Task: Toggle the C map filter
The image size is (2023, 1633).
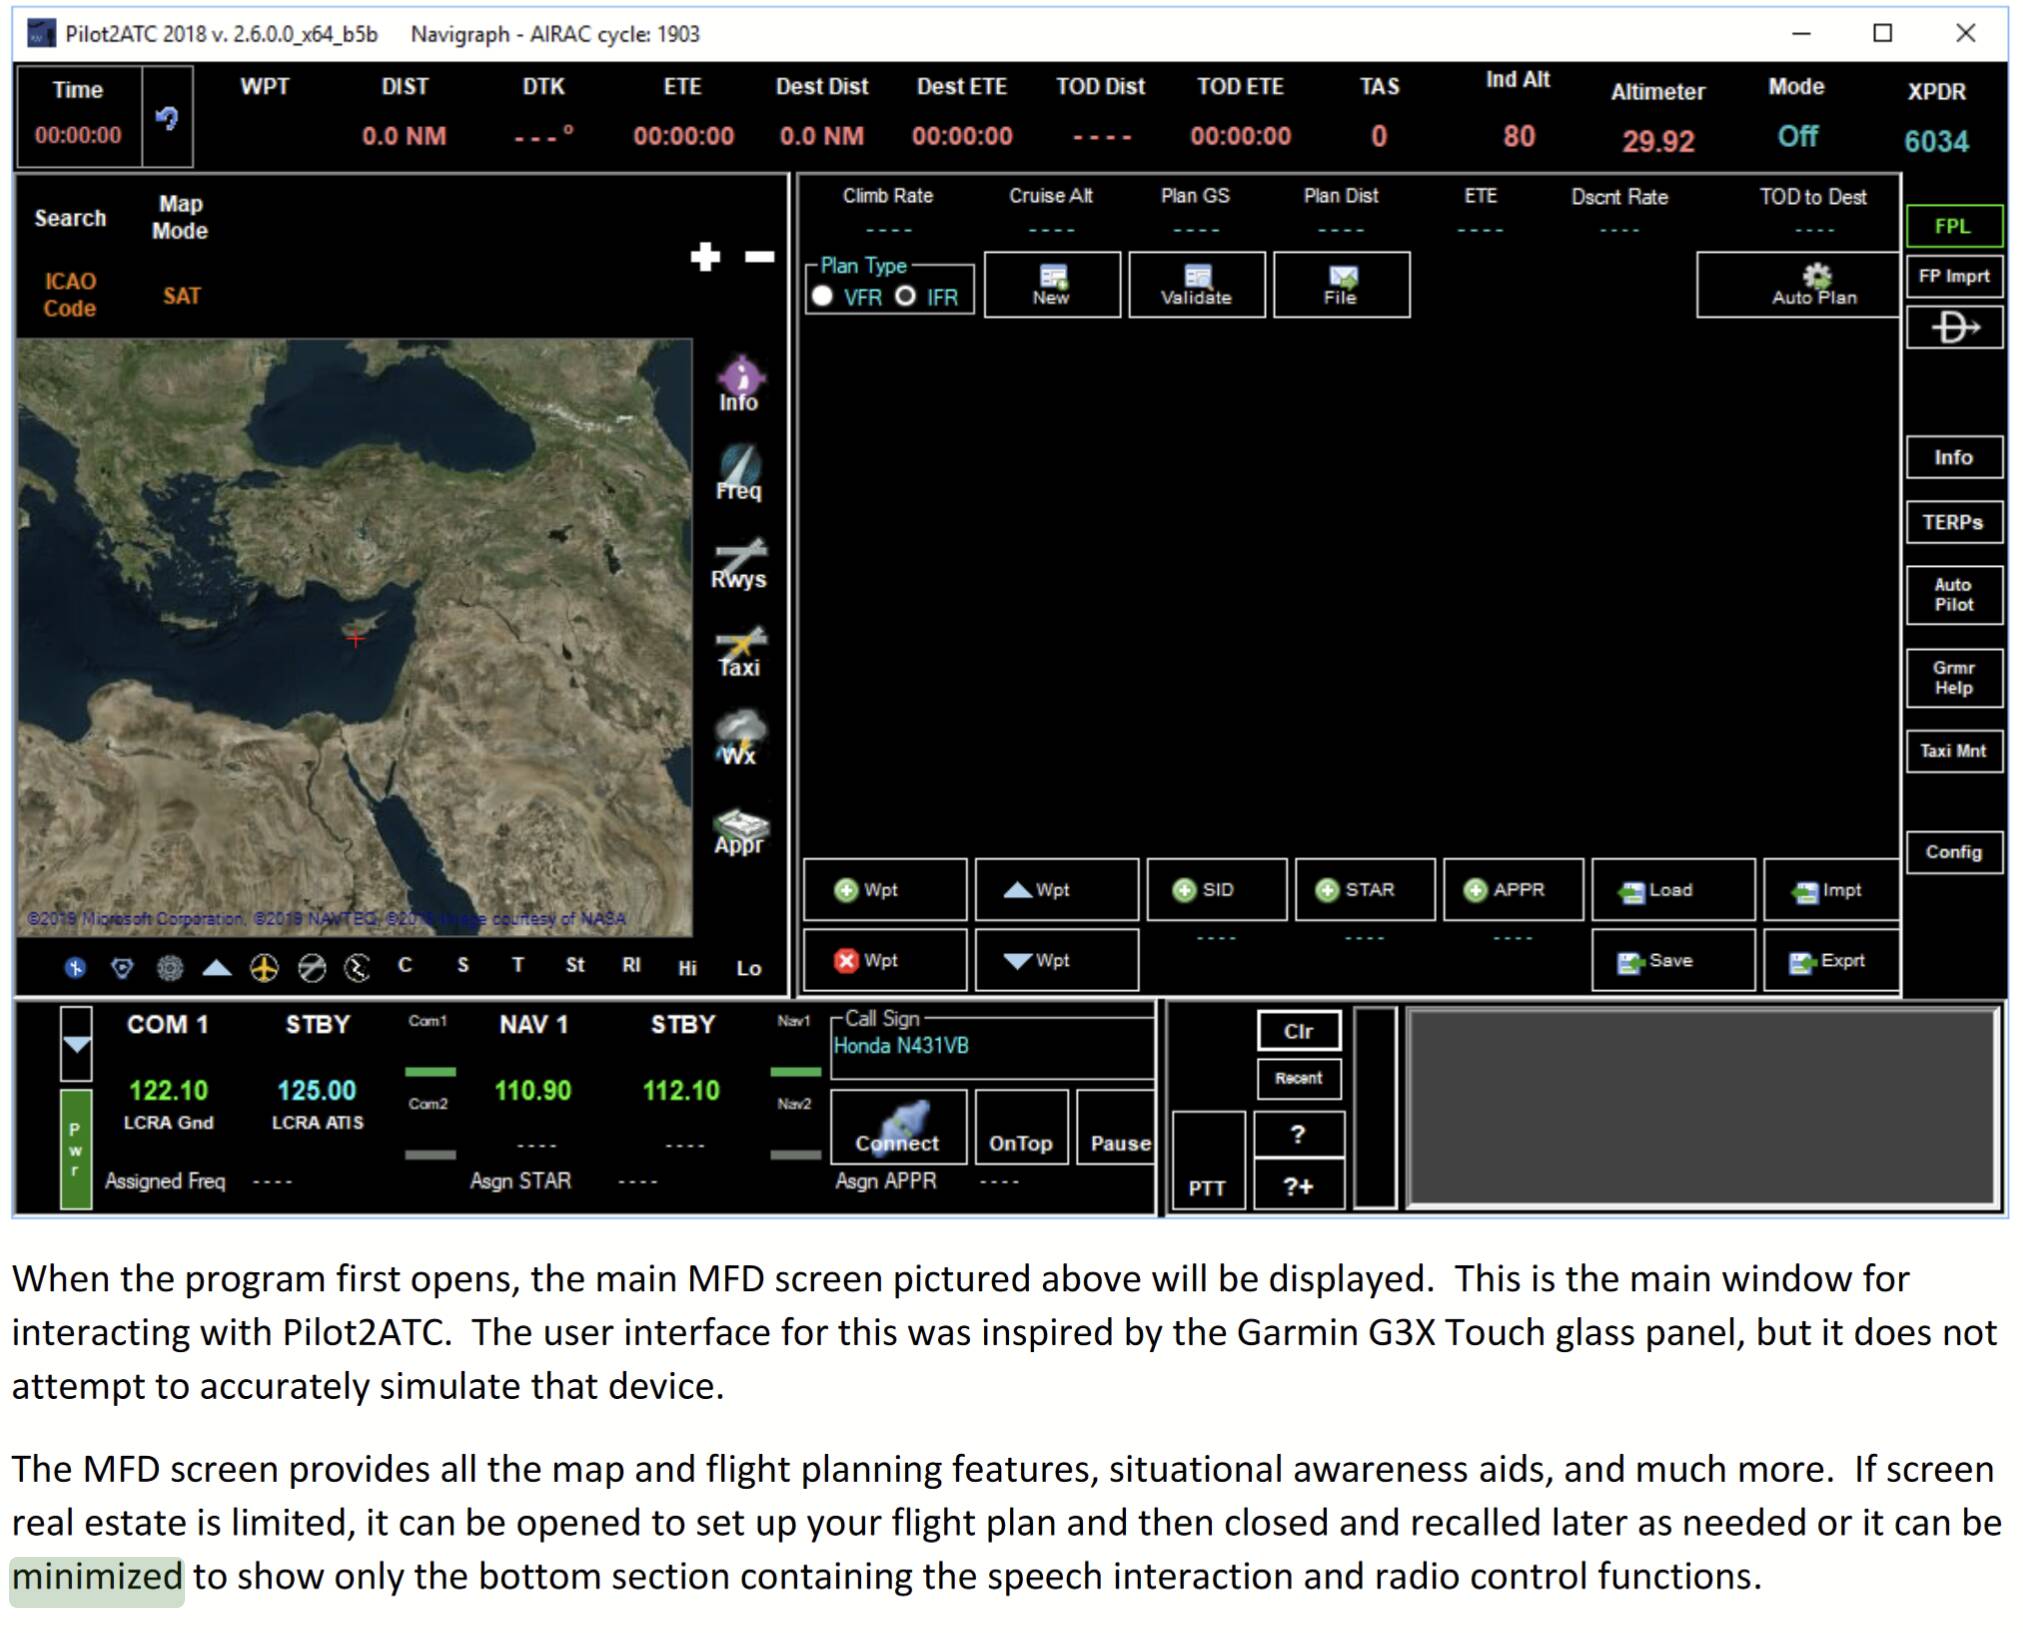Action: pos(405,965)
